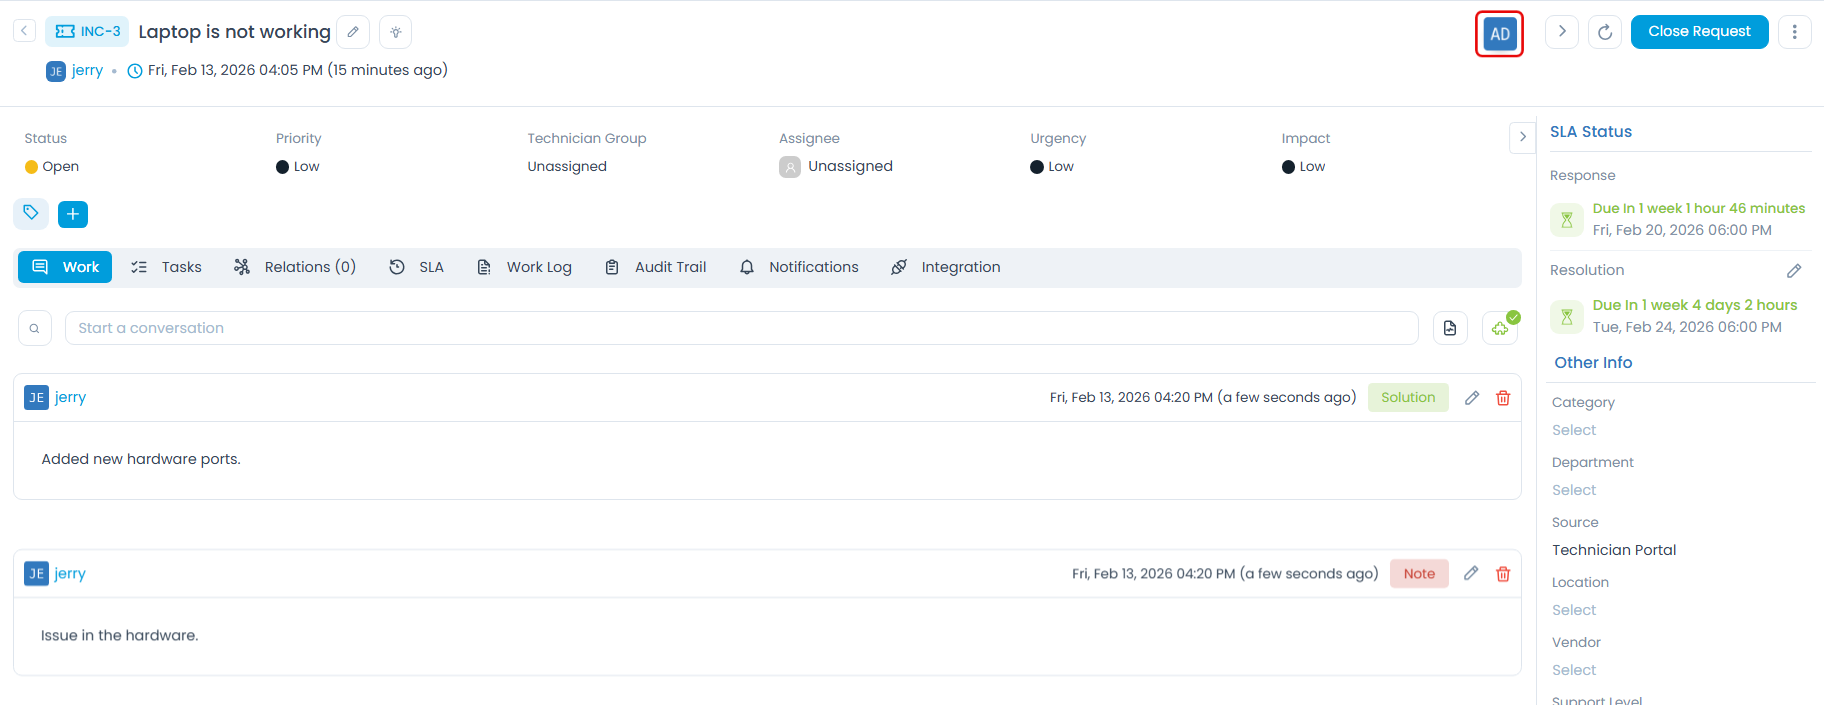Open the Integration tab

(x=946, y=267)
